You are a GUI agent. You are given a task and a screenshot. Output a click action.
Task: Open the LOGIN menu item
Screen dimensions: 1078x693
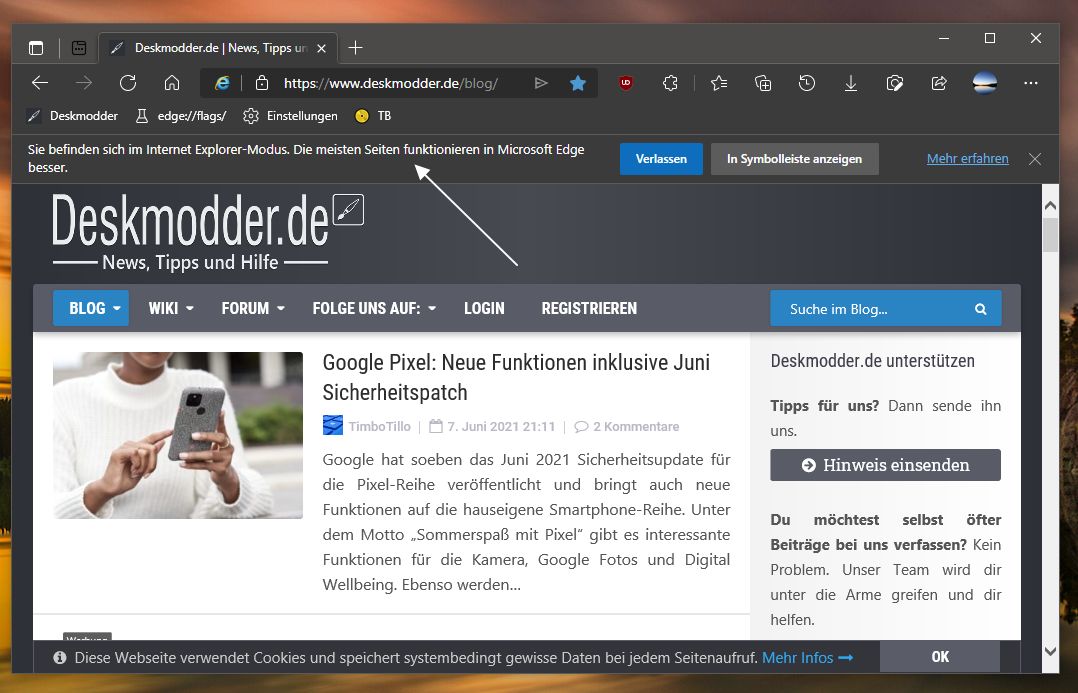tap(484, 308)
